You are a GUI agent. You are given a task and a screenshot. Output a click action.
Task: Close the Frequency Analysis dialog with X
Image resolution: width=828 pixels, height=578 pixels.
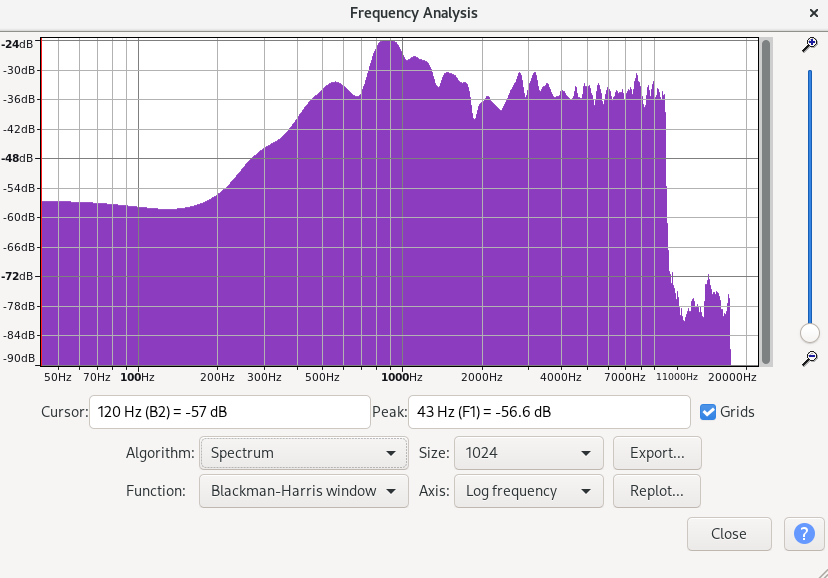814,13
